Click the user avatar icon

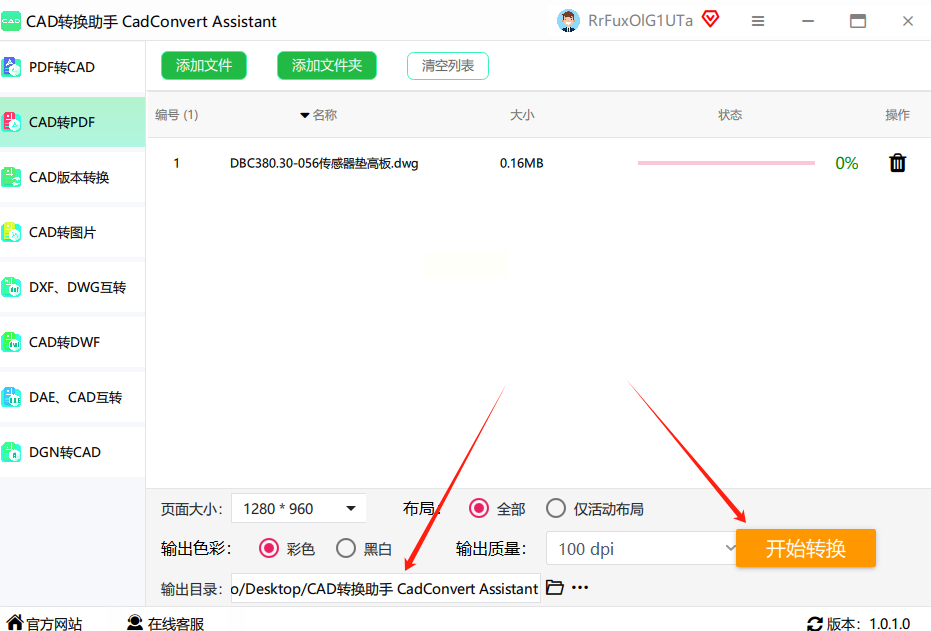point(568,21)
